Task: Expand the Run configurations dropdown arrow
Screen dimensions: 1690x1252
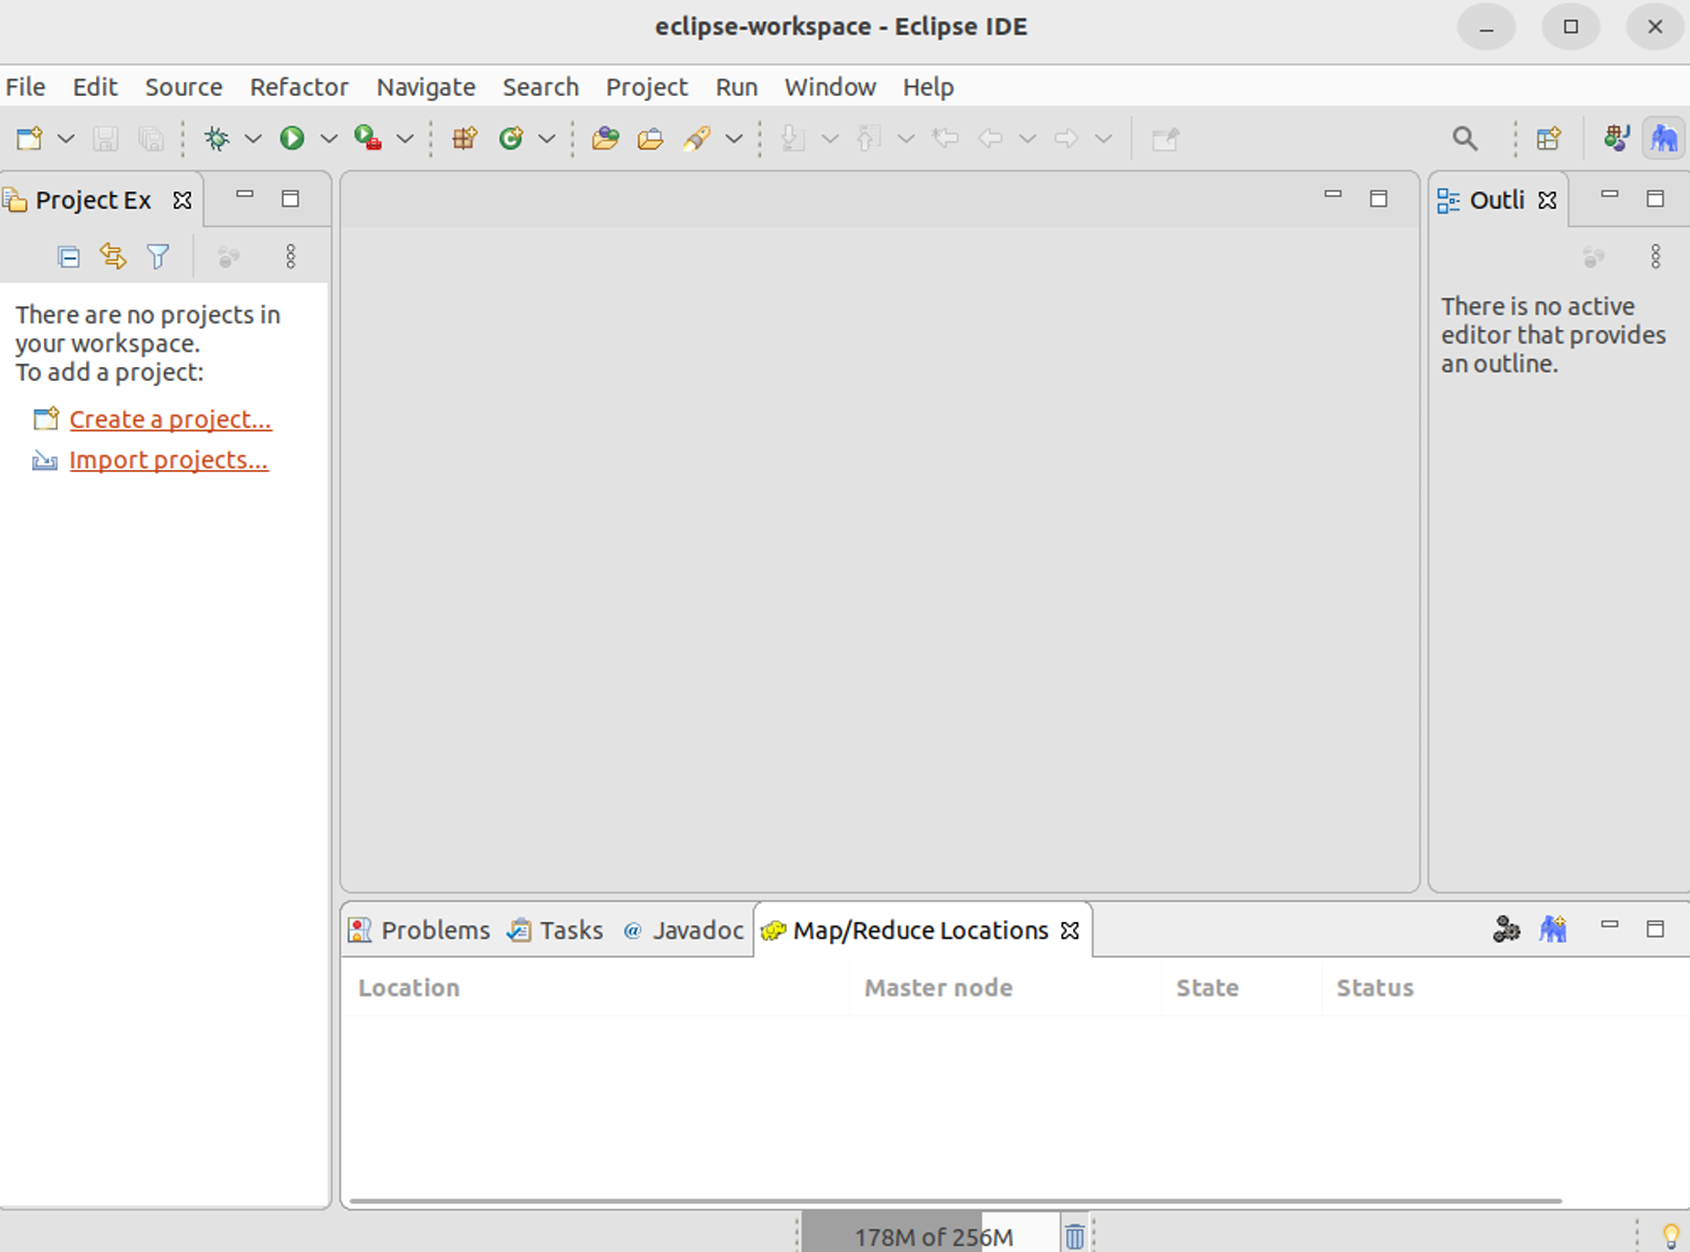Action: pos(329,139)
